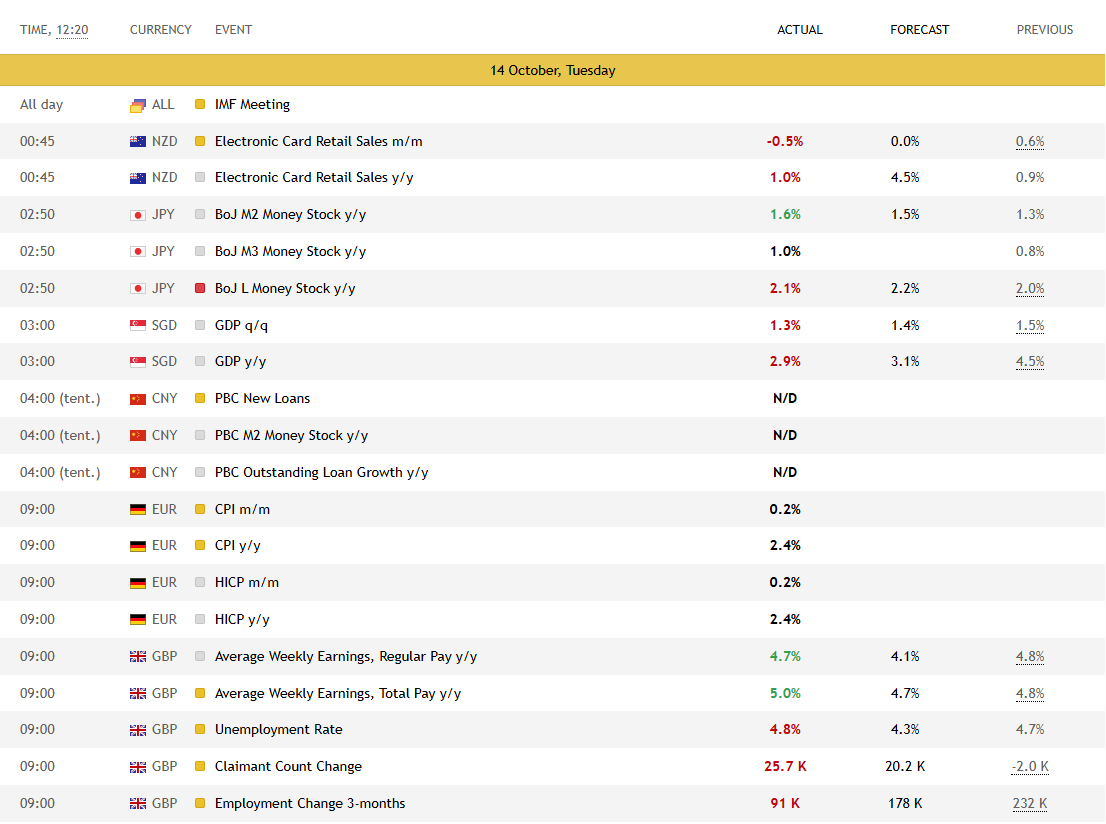Select the Average Weekly Earnings, Total Pay y/y event

tap(337, 694)
